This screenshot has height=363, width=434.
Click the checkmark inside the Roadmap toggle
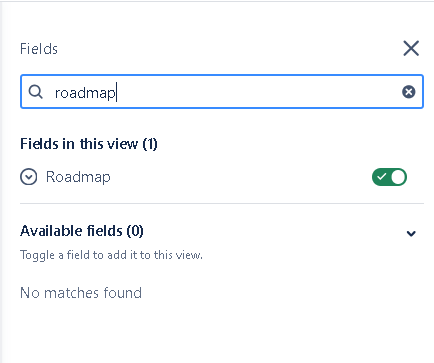point(381,177)
